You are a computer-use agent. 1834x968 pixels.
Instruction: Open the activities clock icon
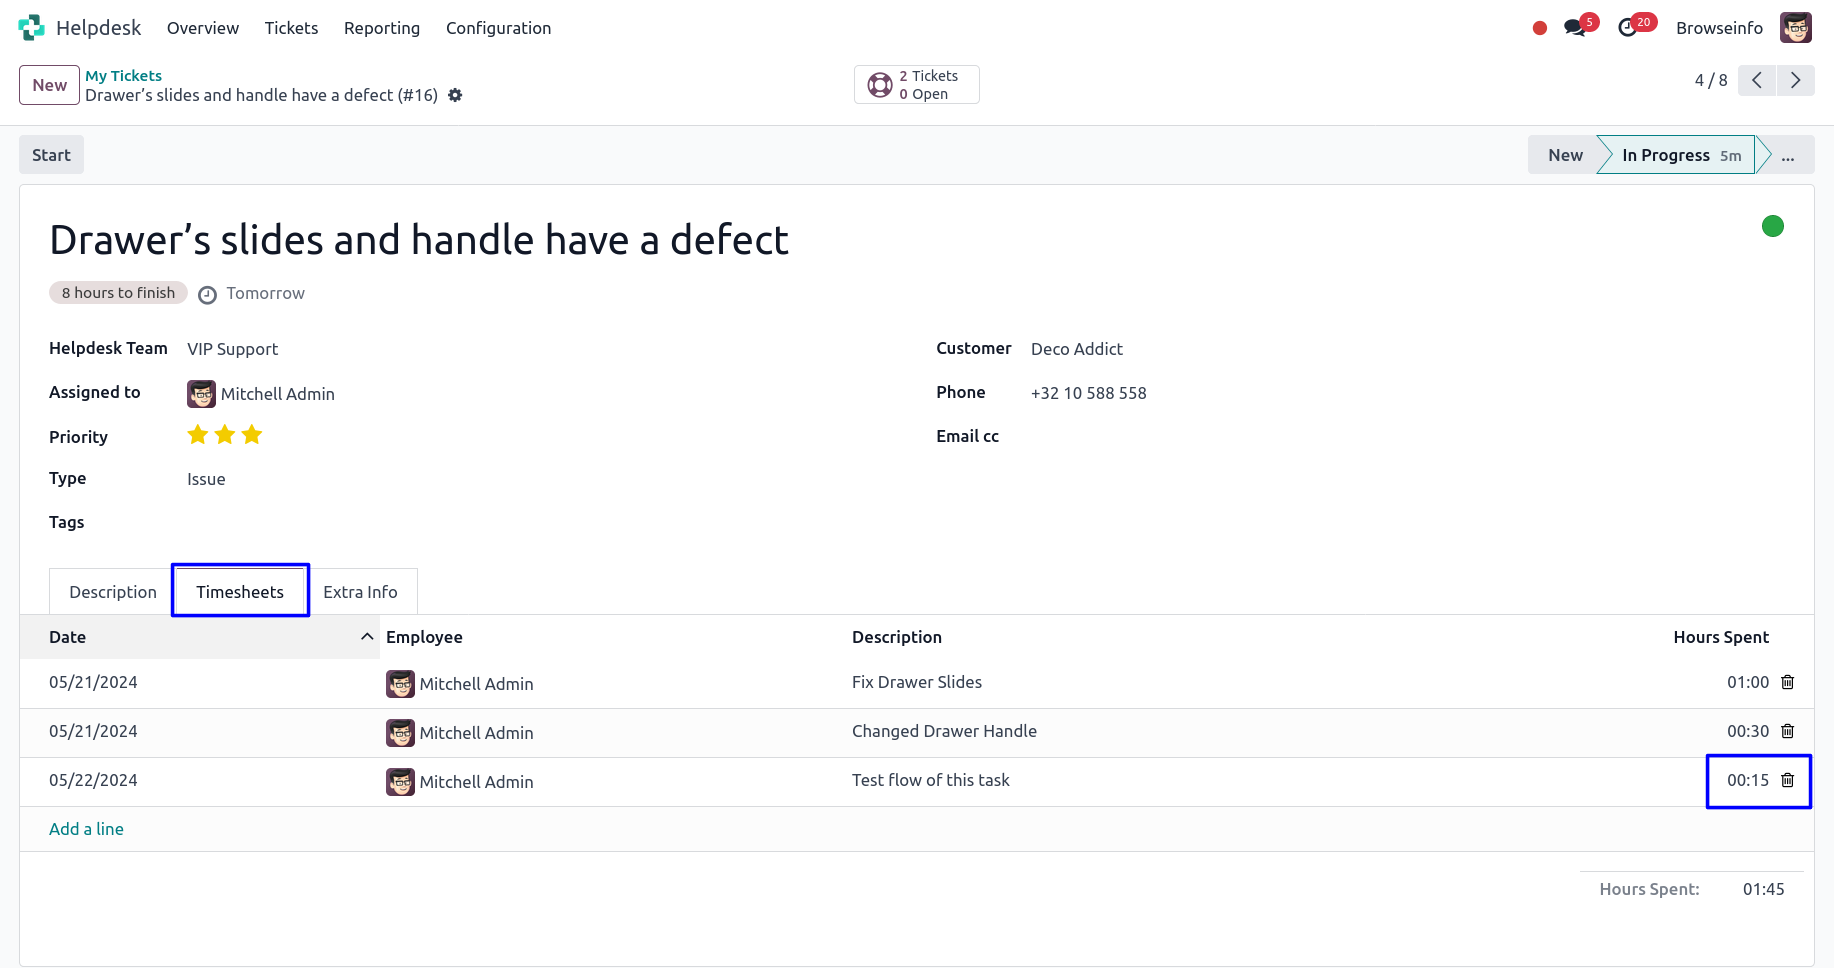click(1628, 28)
